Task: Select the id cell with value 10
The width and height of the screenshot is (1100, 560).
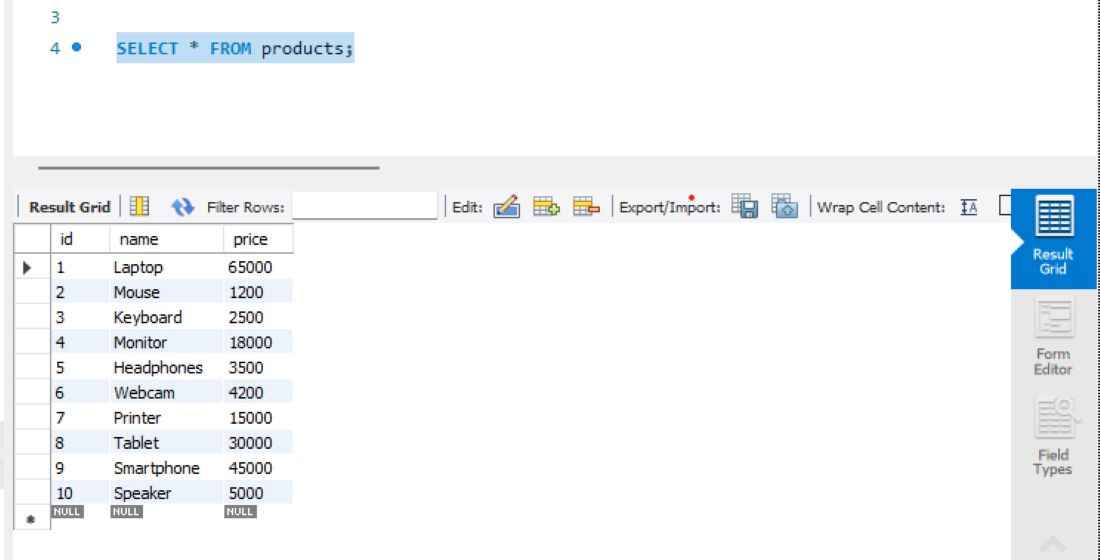Action: (x=80, y=493)
